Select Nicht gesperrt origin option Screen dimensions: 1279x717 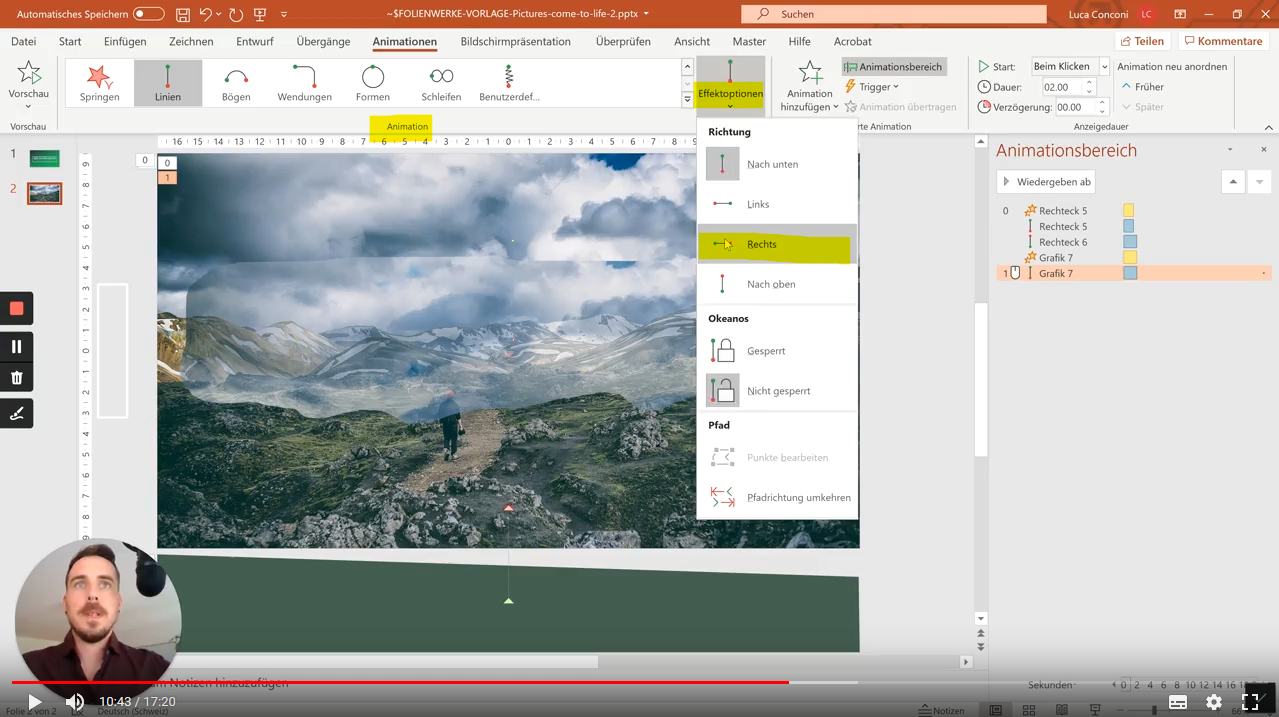(x=777, y=391)
